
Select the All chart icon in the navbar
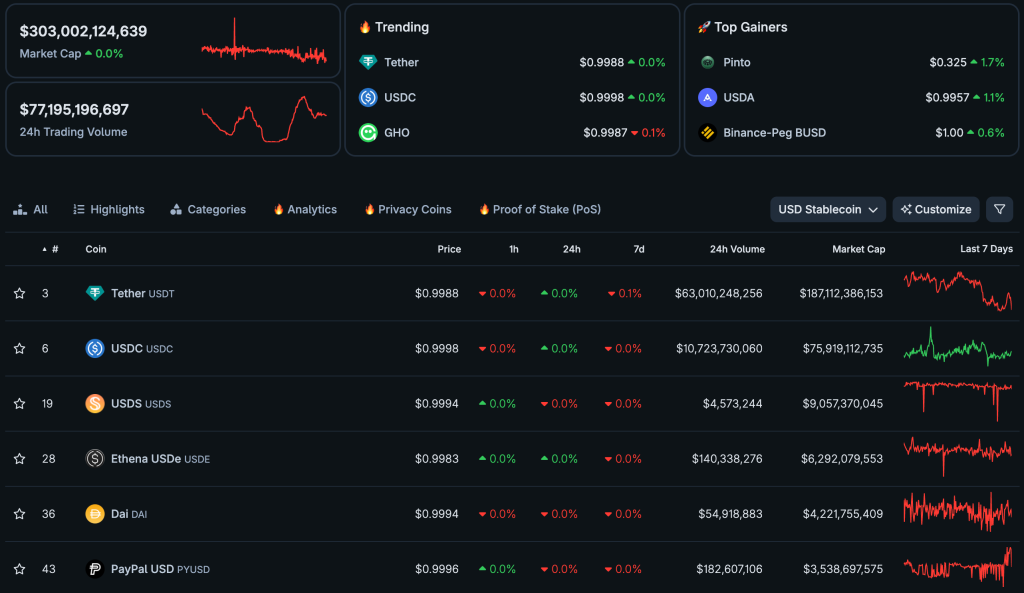coord(19,209)
